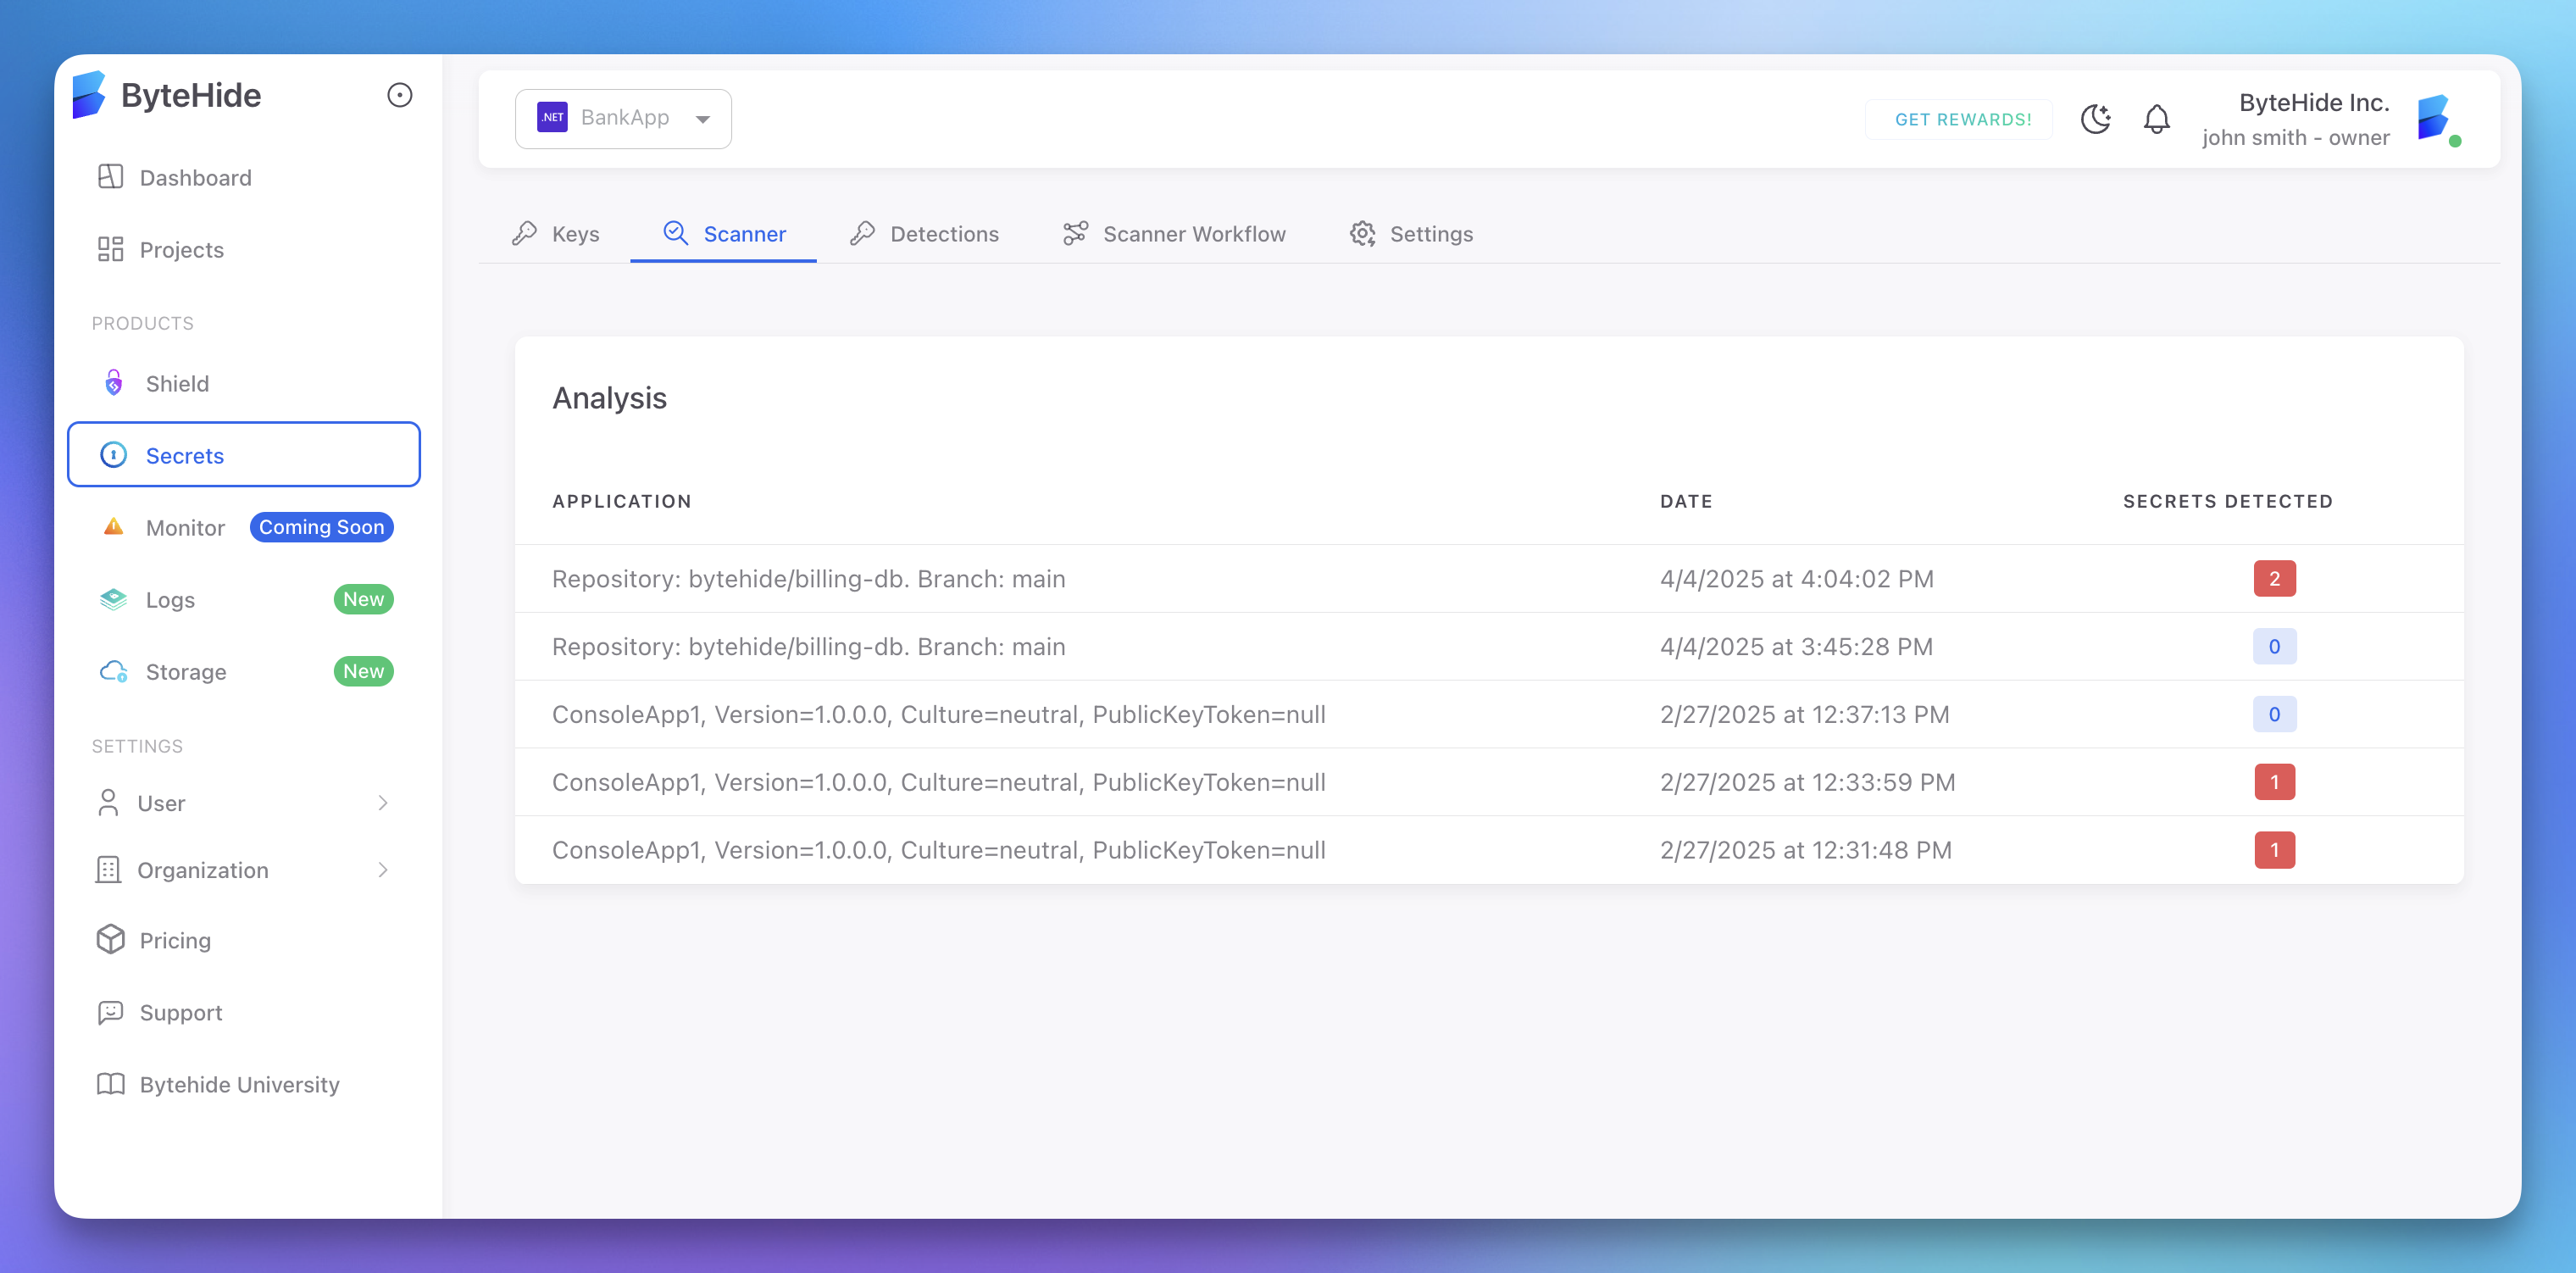Image resolution: width=2576 pixels, height=1273 pixels.
Task: Open Shield product in sidebar
Action: pos(177,384)
